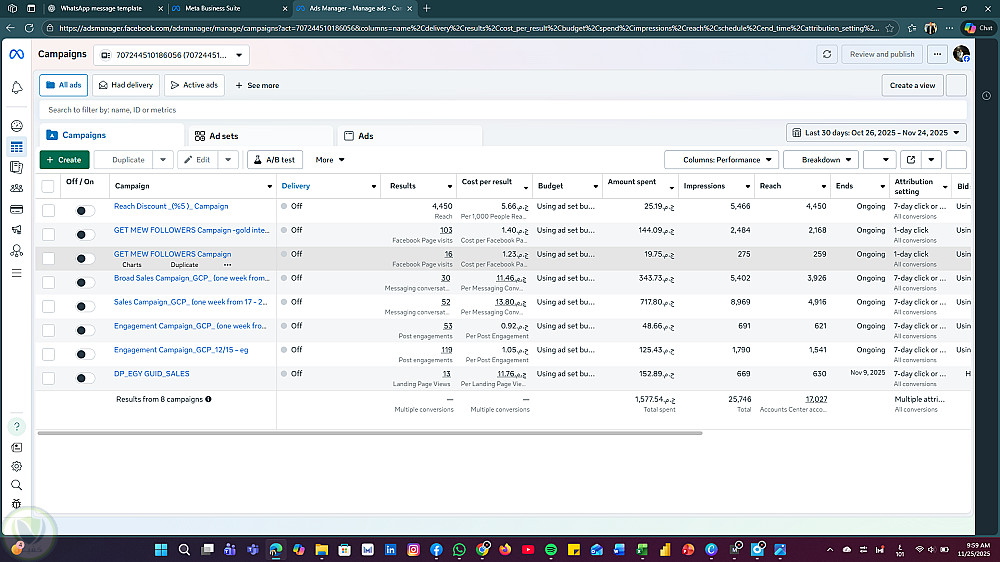Click See more views
1000x562 pixels.
[257, 85]
